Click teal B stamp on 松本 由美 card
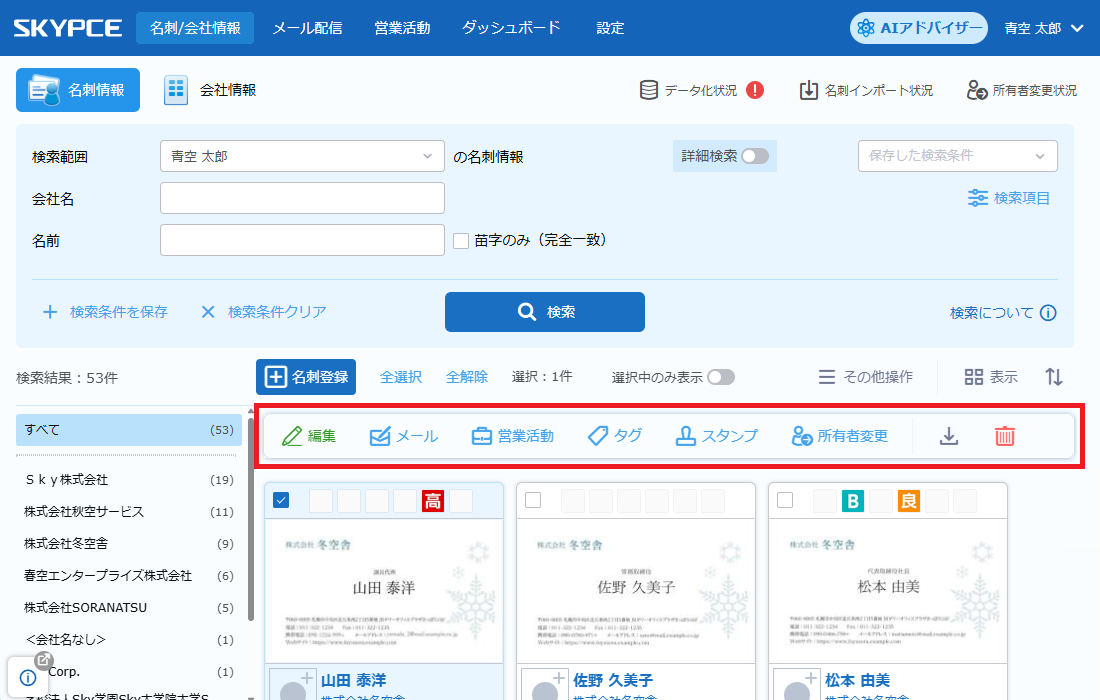Screen dimensions: 1100x700 [x=853, y=501]
